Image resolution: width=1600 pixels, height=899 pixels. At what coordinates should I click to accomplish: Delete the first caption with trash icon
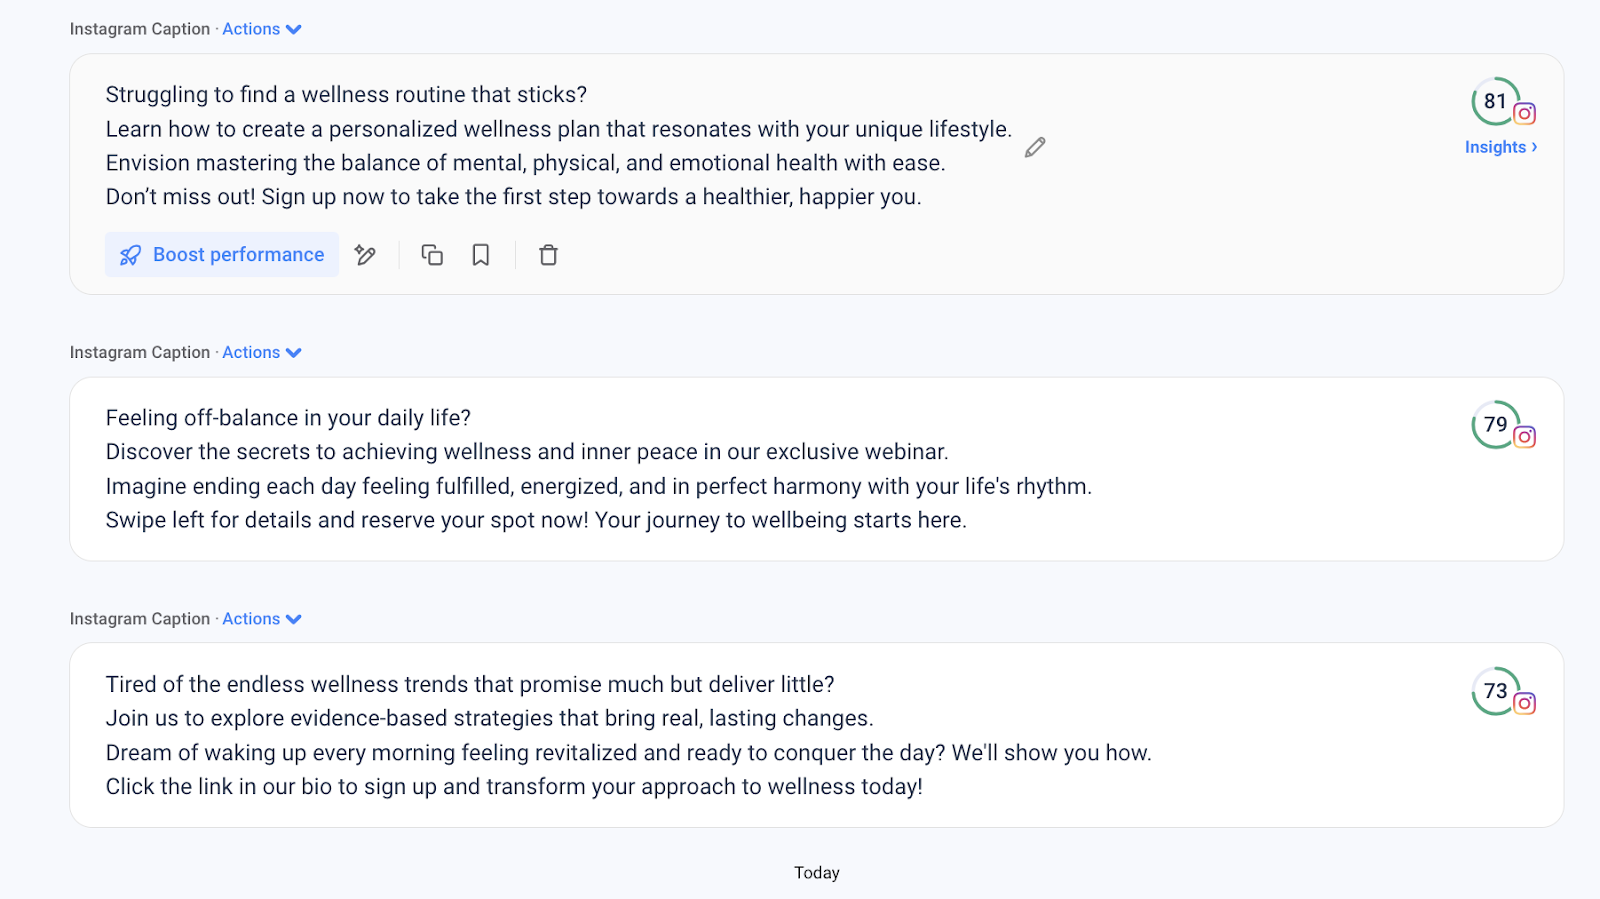[x=548, y=255]
